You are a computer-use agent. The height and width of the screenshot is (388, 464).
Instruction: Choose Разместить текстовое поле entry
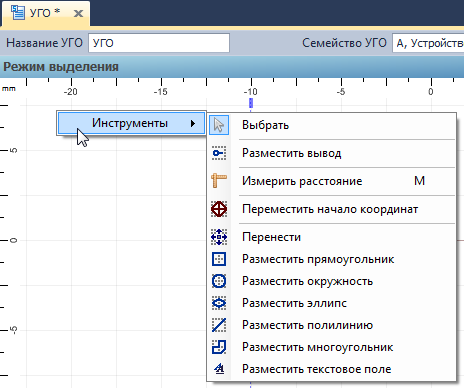331,369
